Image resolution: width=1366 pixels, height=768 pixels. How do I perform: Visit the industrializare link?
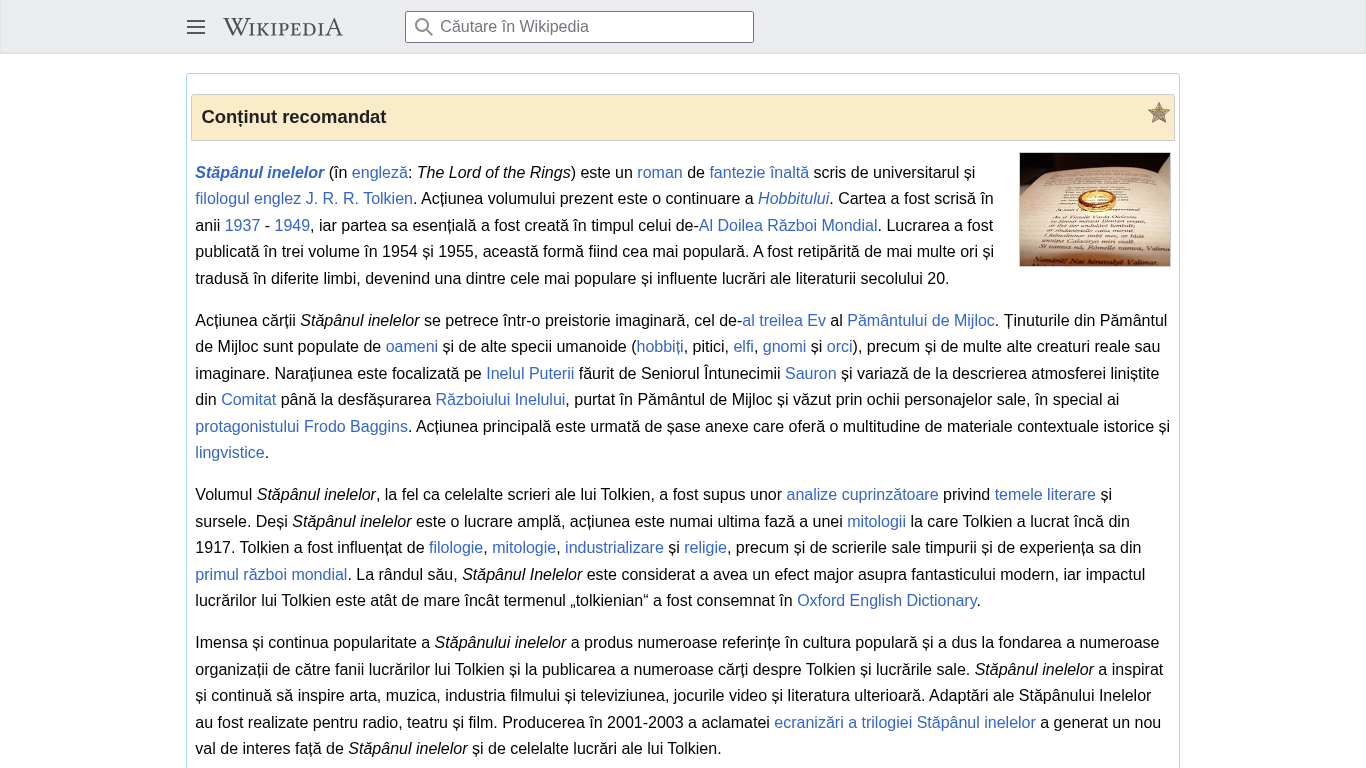614,547
